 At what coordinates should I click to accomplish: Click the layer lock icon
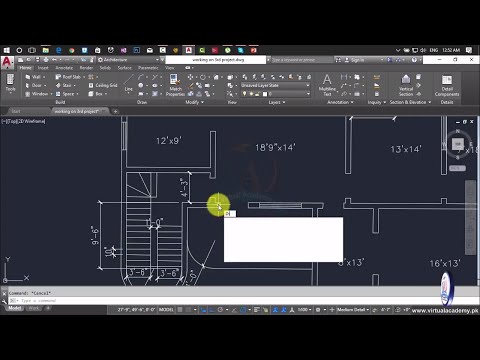click(x=257, y=94)
